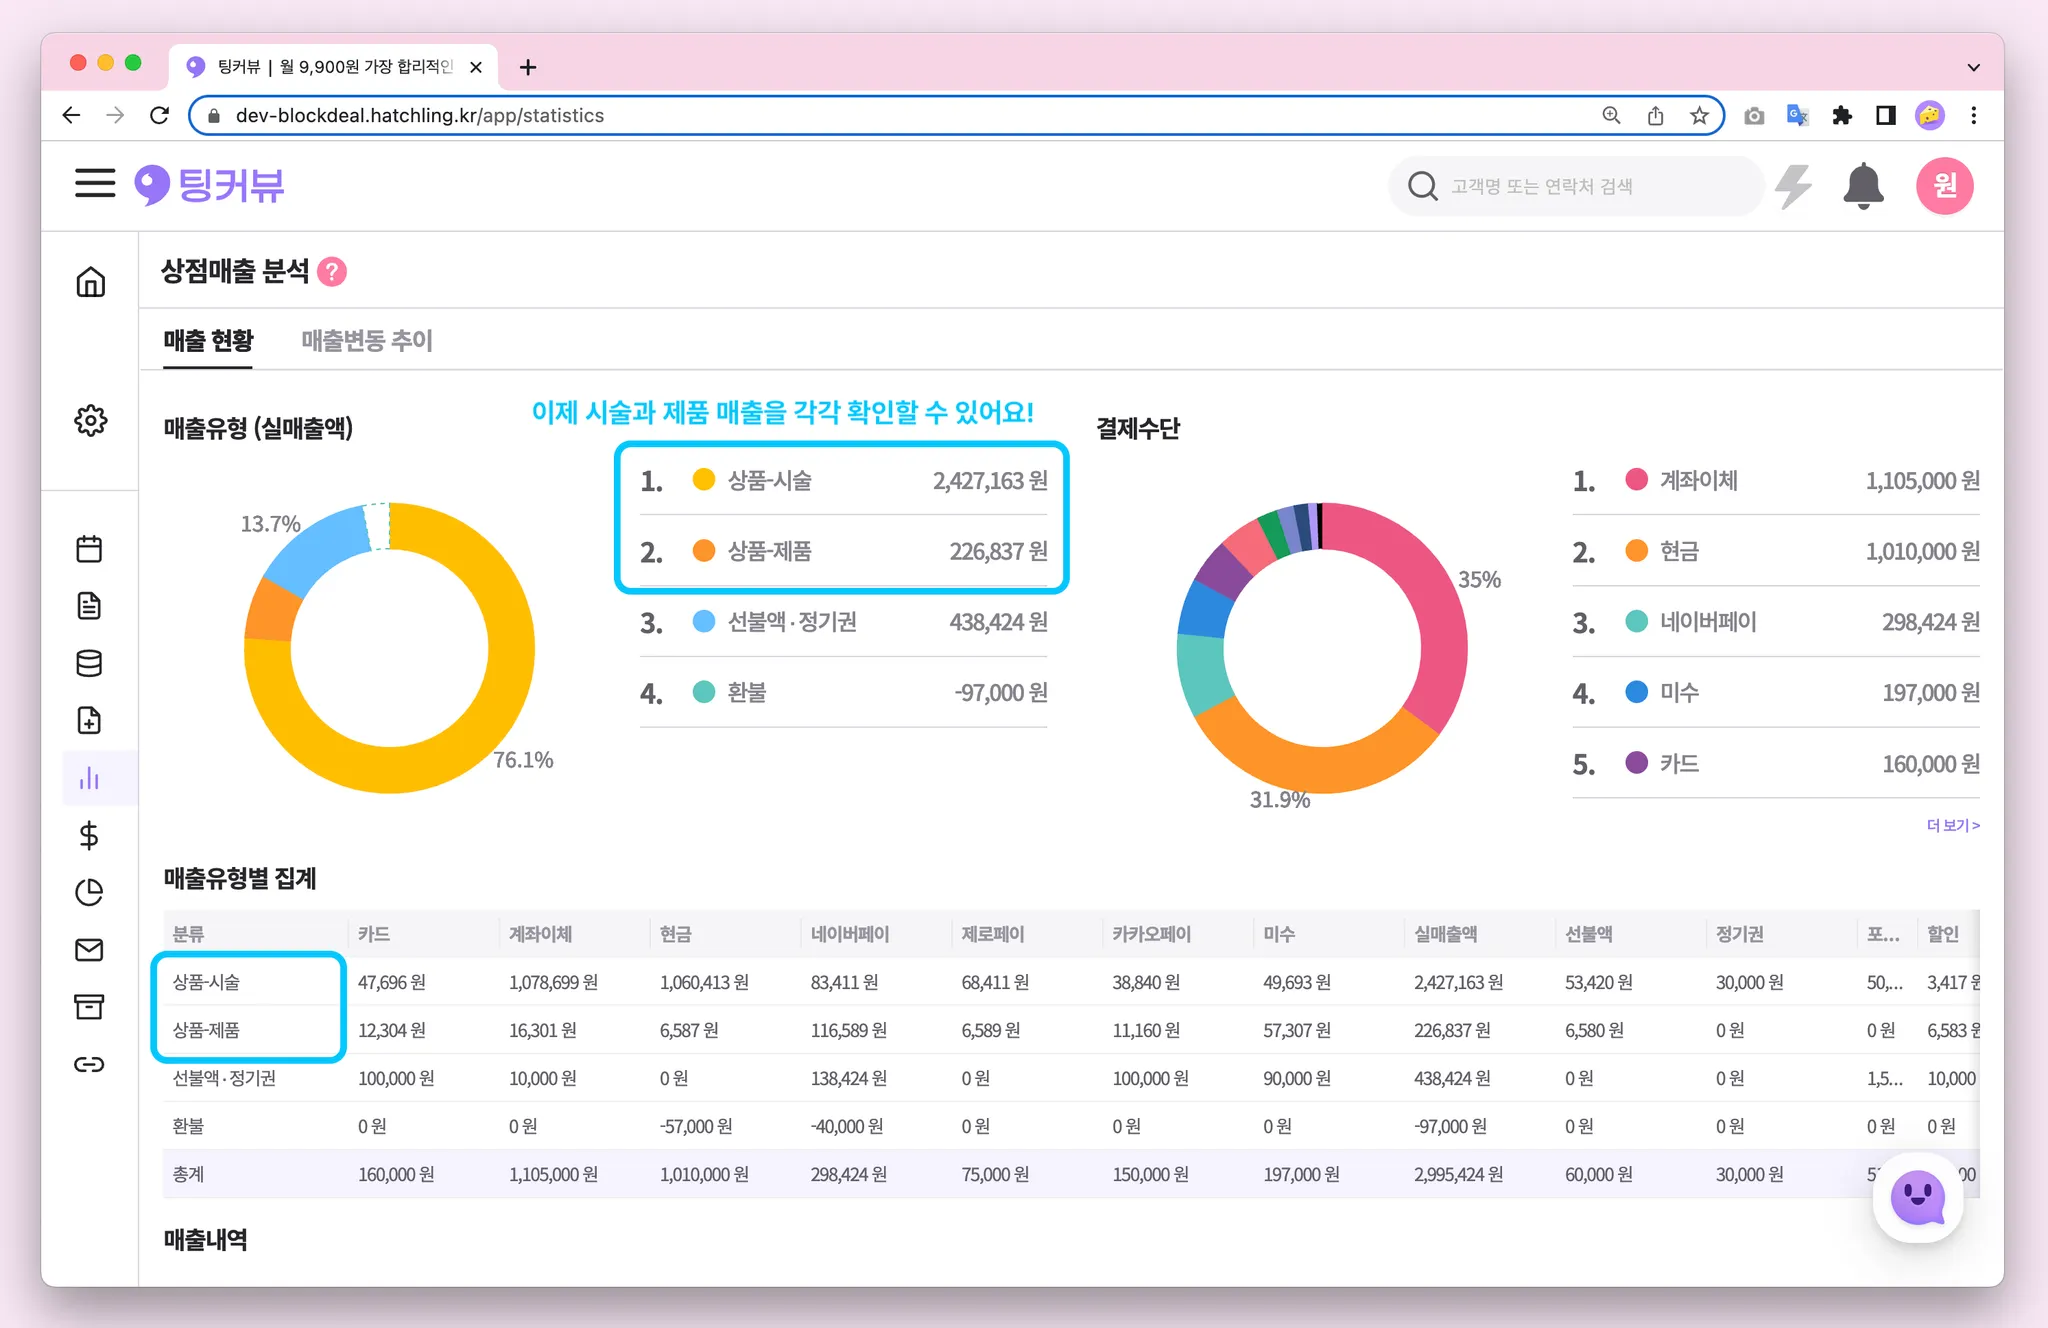Open the pie chart sidebar icon

click(89, 892)
